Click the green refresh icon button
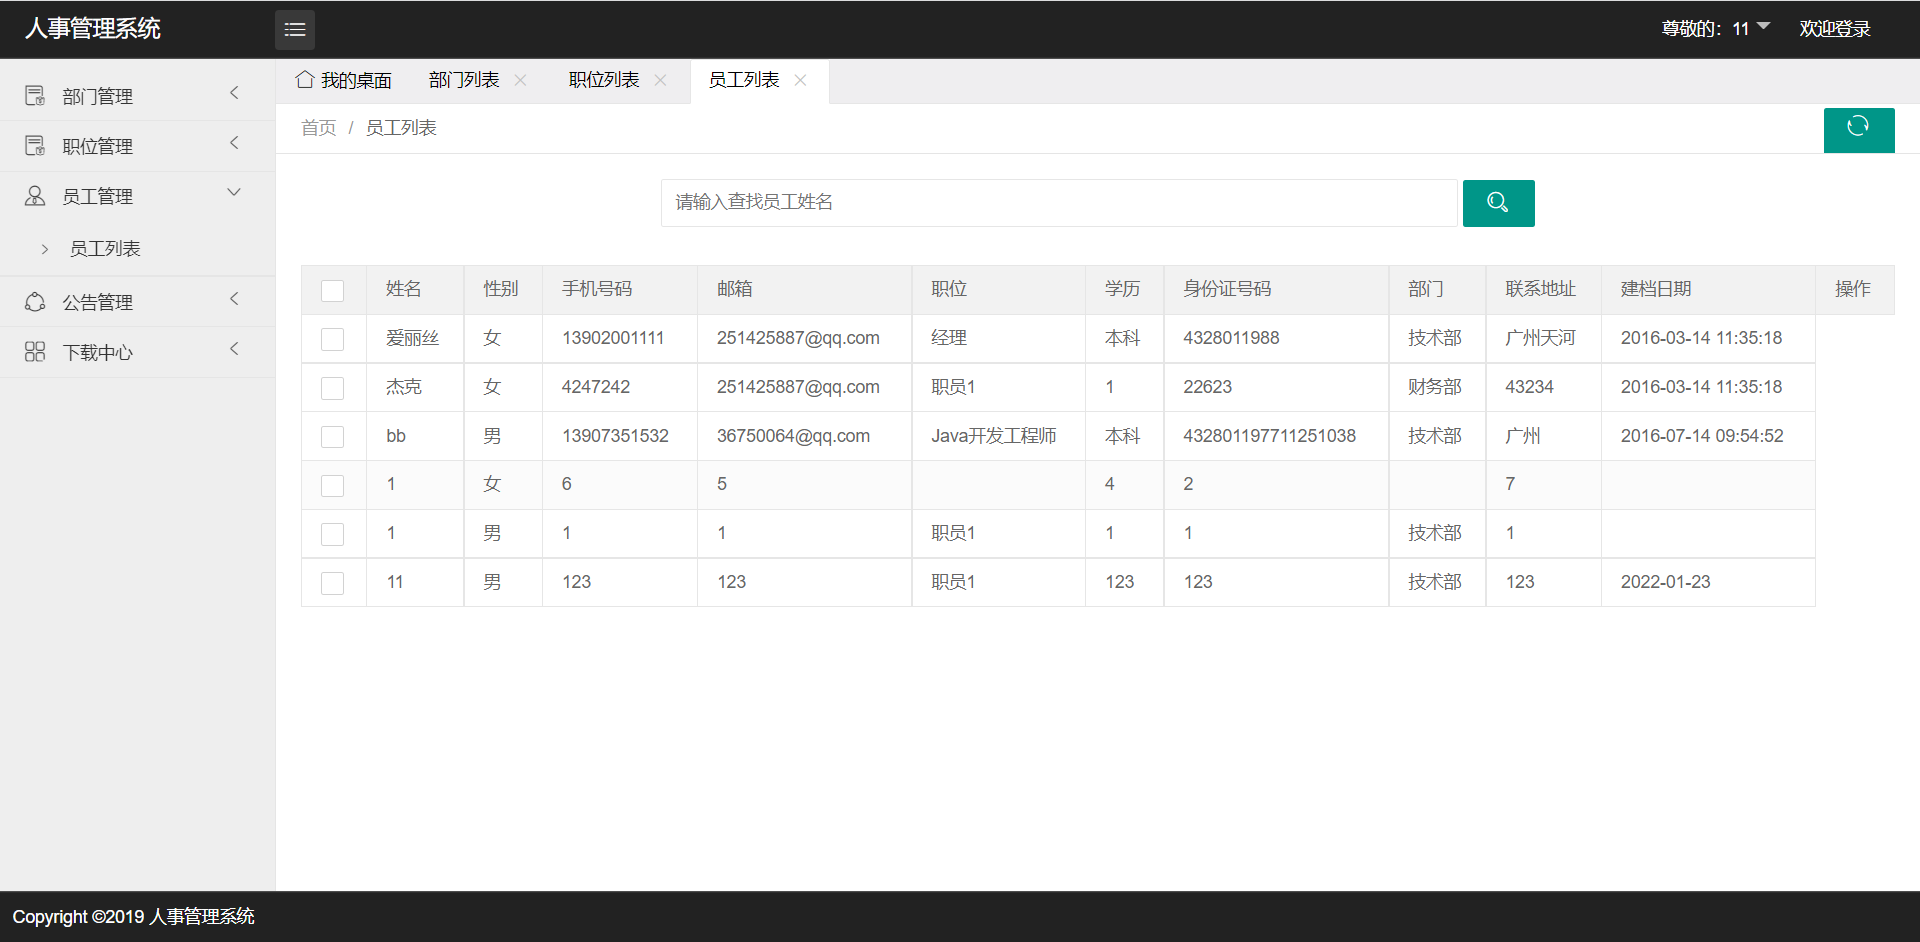The height and width of the screenshot is (942, 1920). click(1858, 129)
